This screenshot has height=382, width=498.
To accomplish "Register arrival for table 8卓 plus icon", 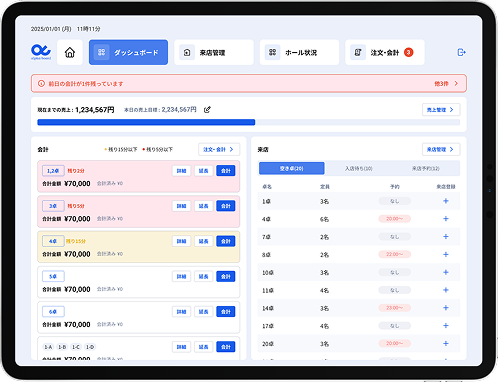I will pos(446,255).
